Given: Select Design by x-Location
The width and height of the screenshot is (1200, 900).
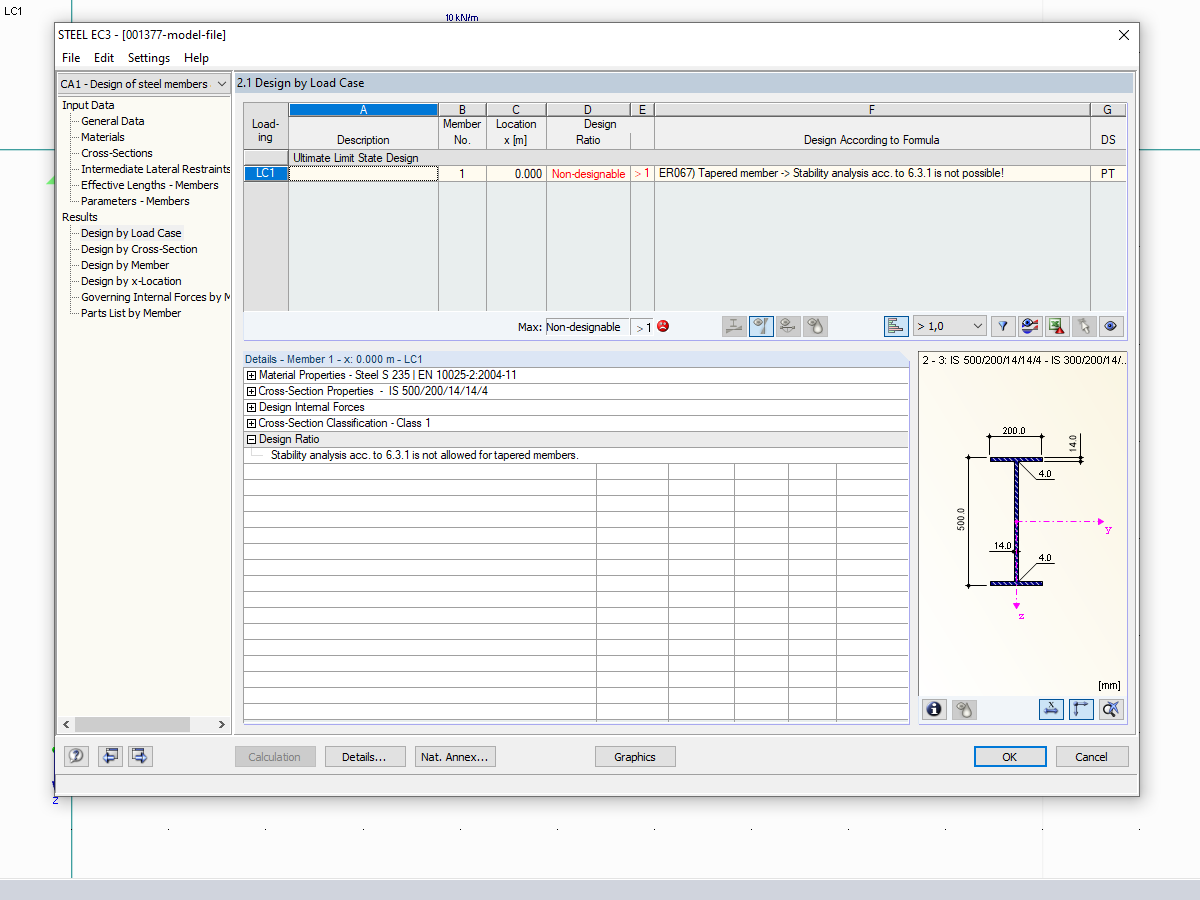Looking at the screenshot, I should pyautogui.click(x=131, y=281).
